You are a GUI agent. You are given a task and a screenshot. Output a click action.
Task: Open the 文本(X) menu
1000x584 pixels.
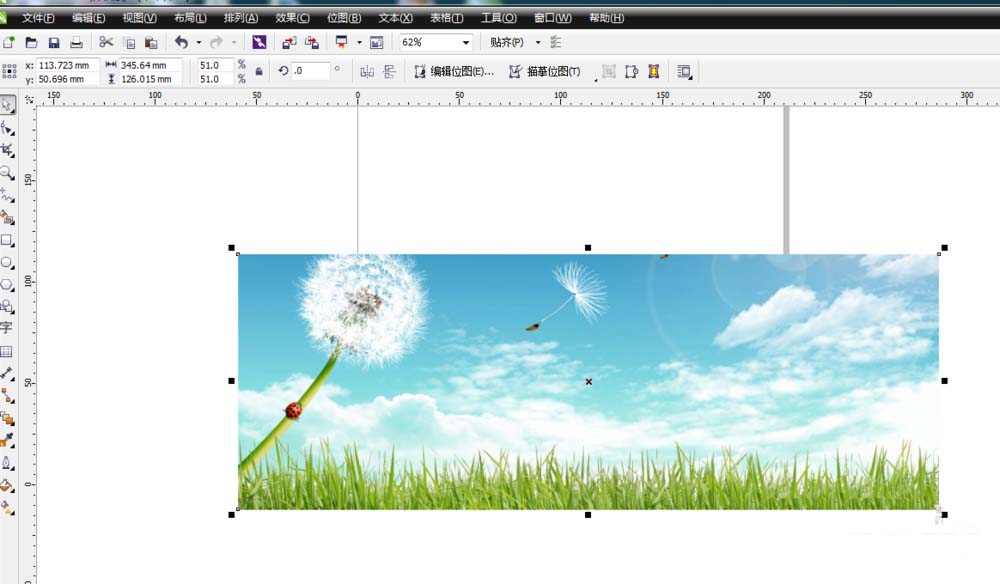[395, 18]
